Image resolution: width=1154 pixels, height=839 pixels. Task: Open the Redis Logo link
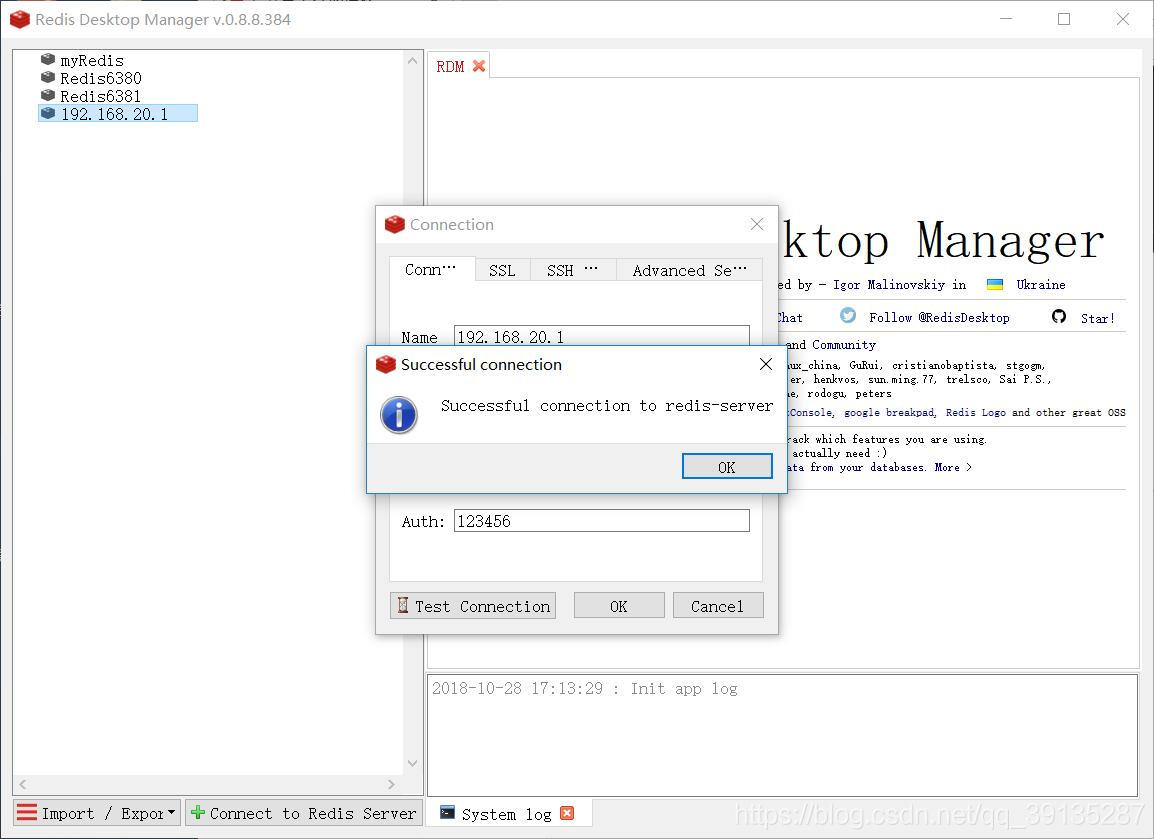coord(975,412)
